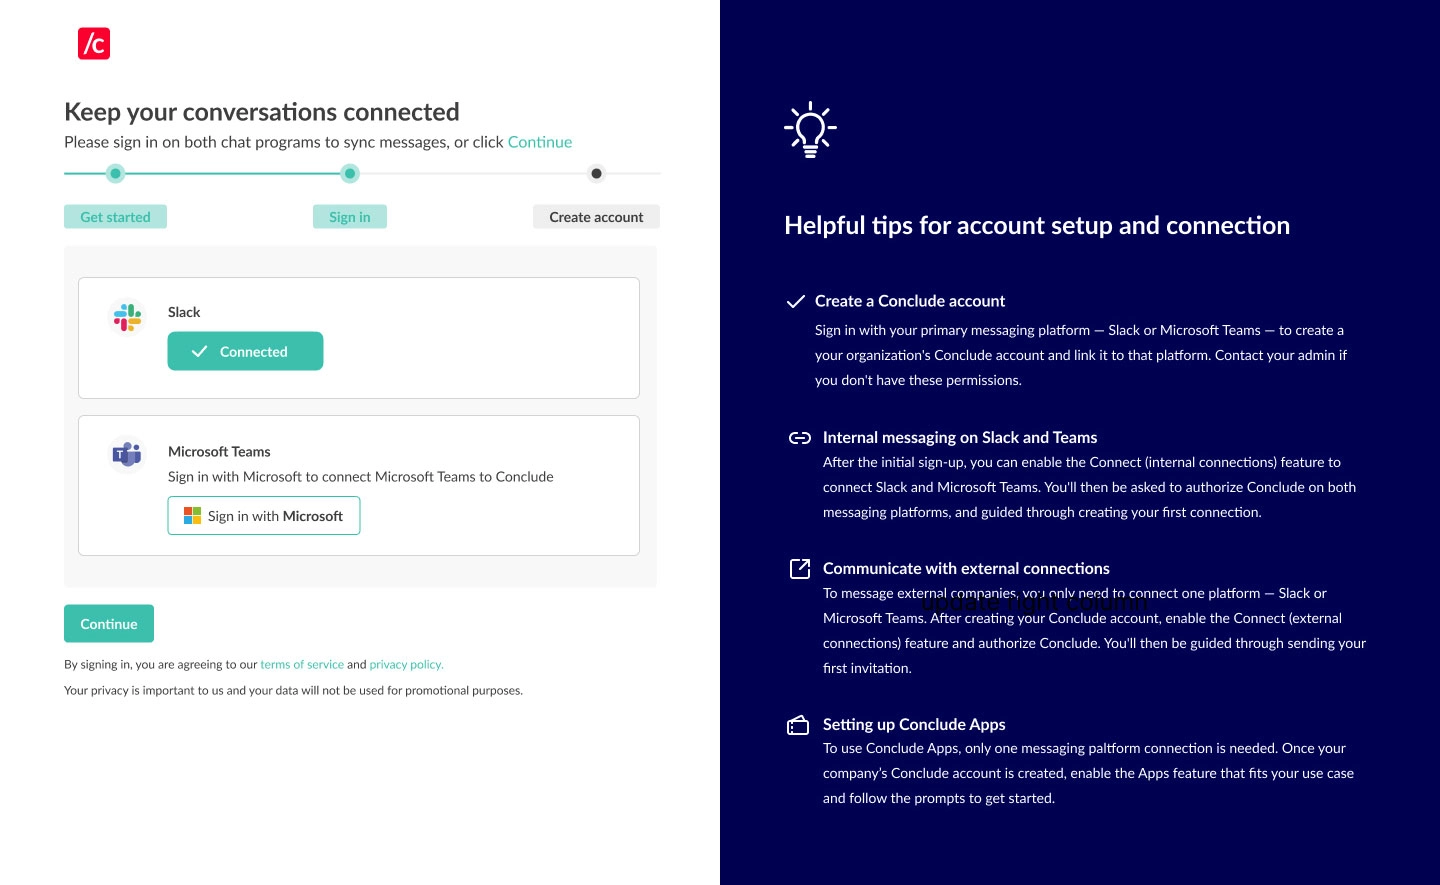Click the checkmark icon beside Create a Conclude account
1440x885 pixels.
click(796, 301)
